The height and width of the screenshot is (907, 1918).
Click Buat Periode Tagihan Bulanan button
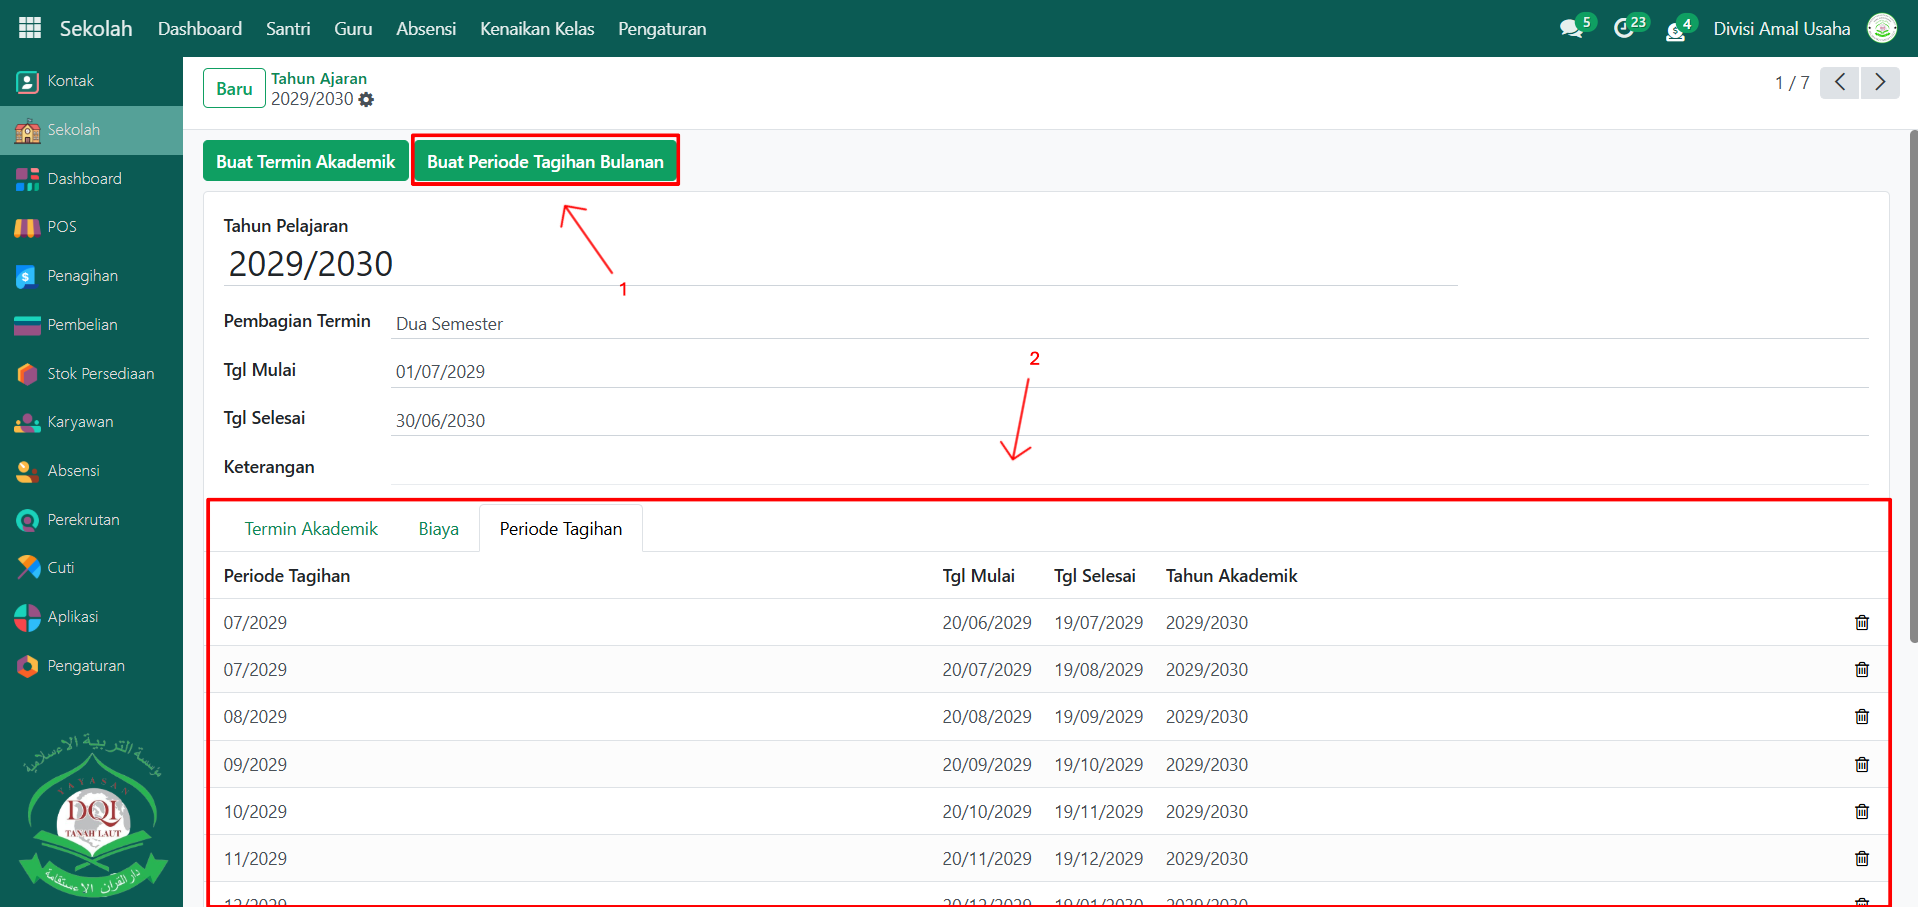click(545, 162)
